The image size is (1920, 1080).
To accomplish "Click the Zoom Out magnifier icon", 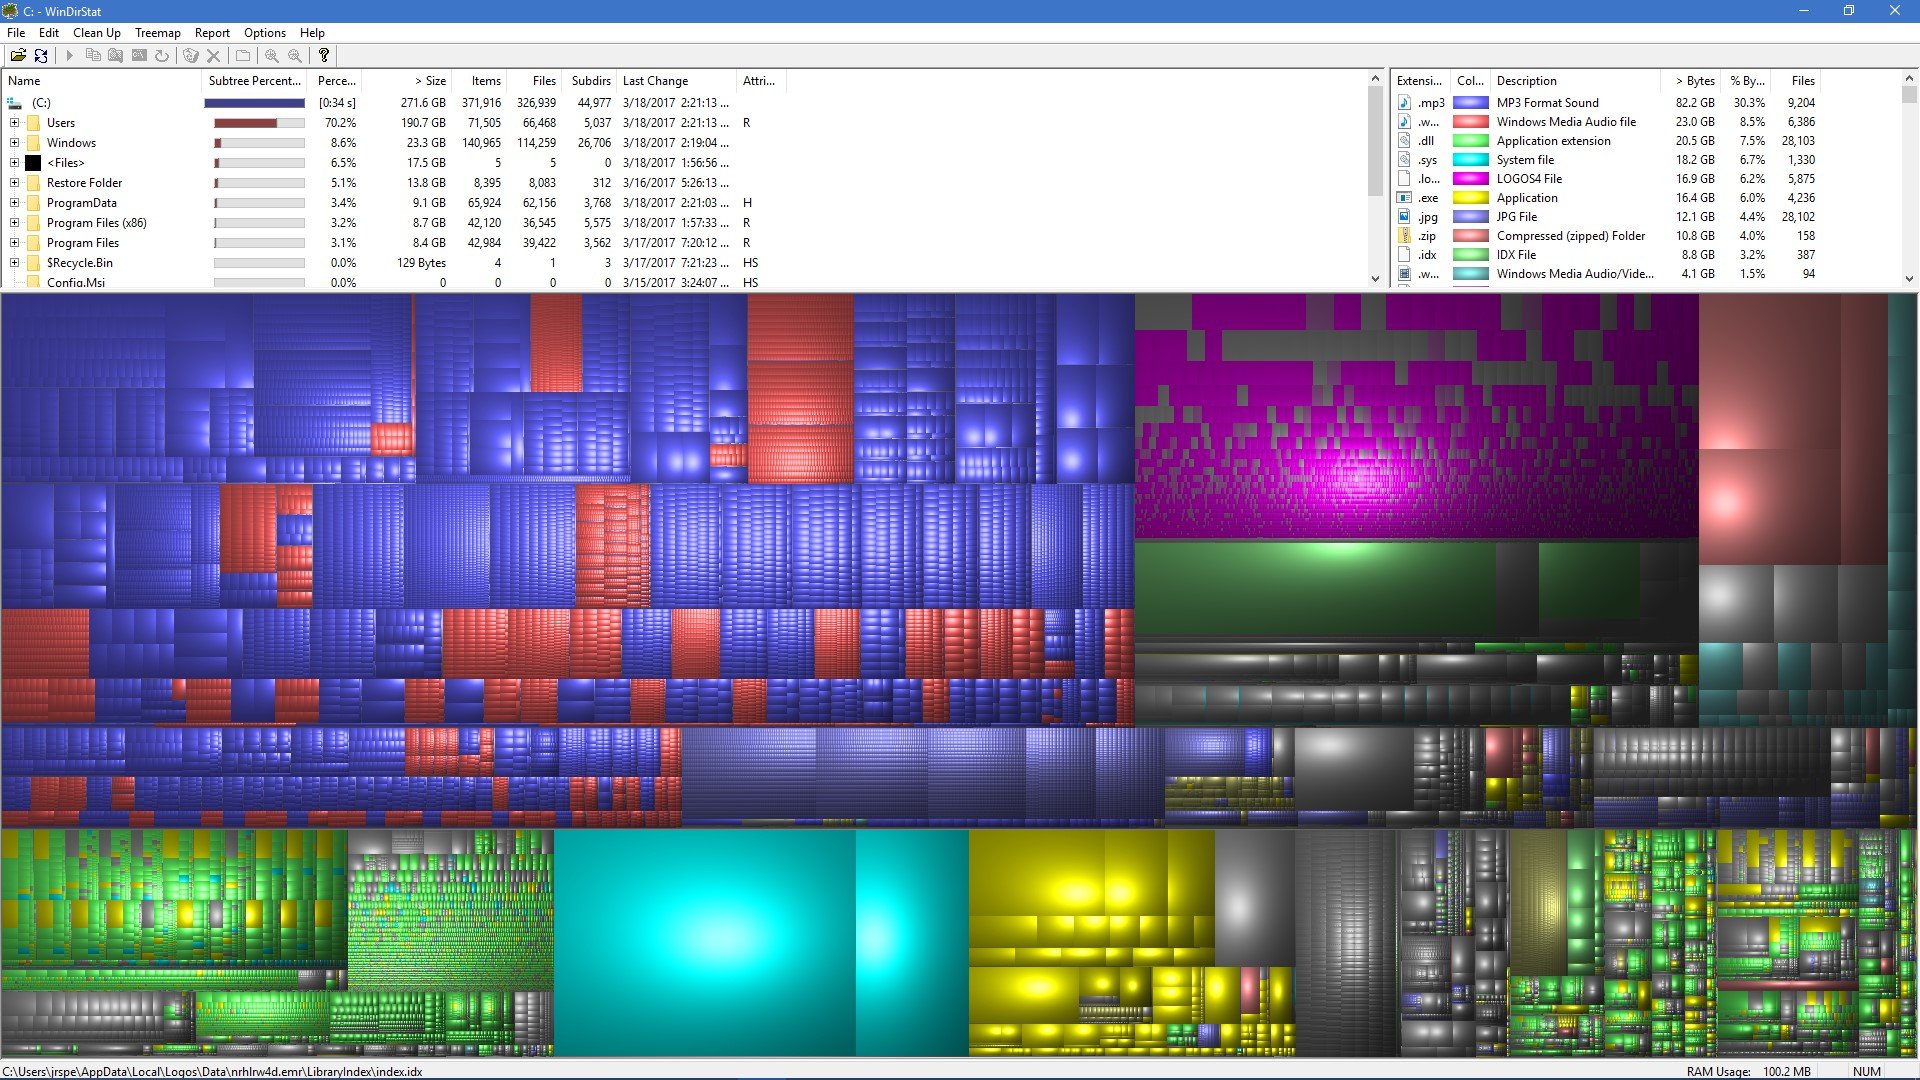I will [295, 56].
